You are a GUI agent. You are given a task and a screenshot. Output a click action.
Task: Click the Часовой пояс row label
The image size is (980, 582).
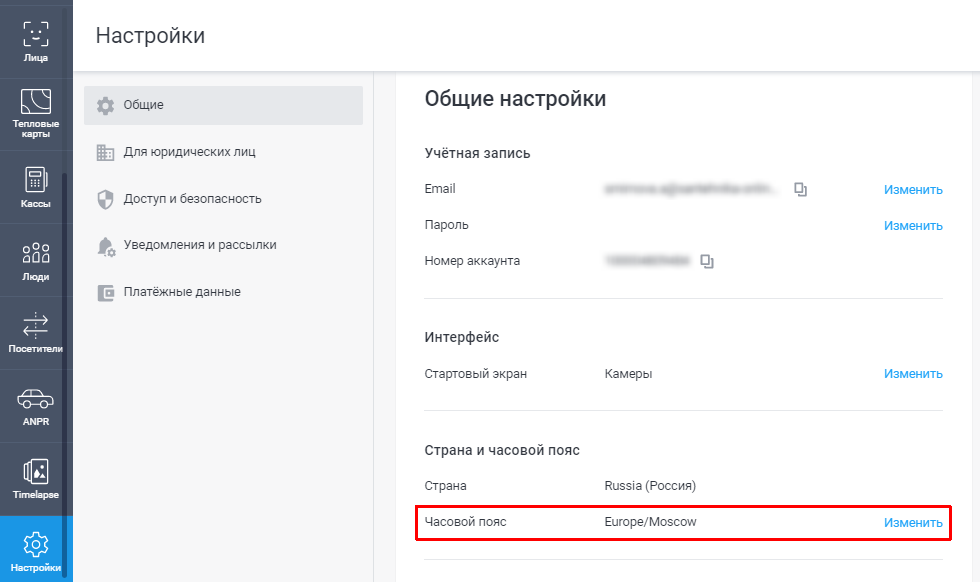(465, 522)
